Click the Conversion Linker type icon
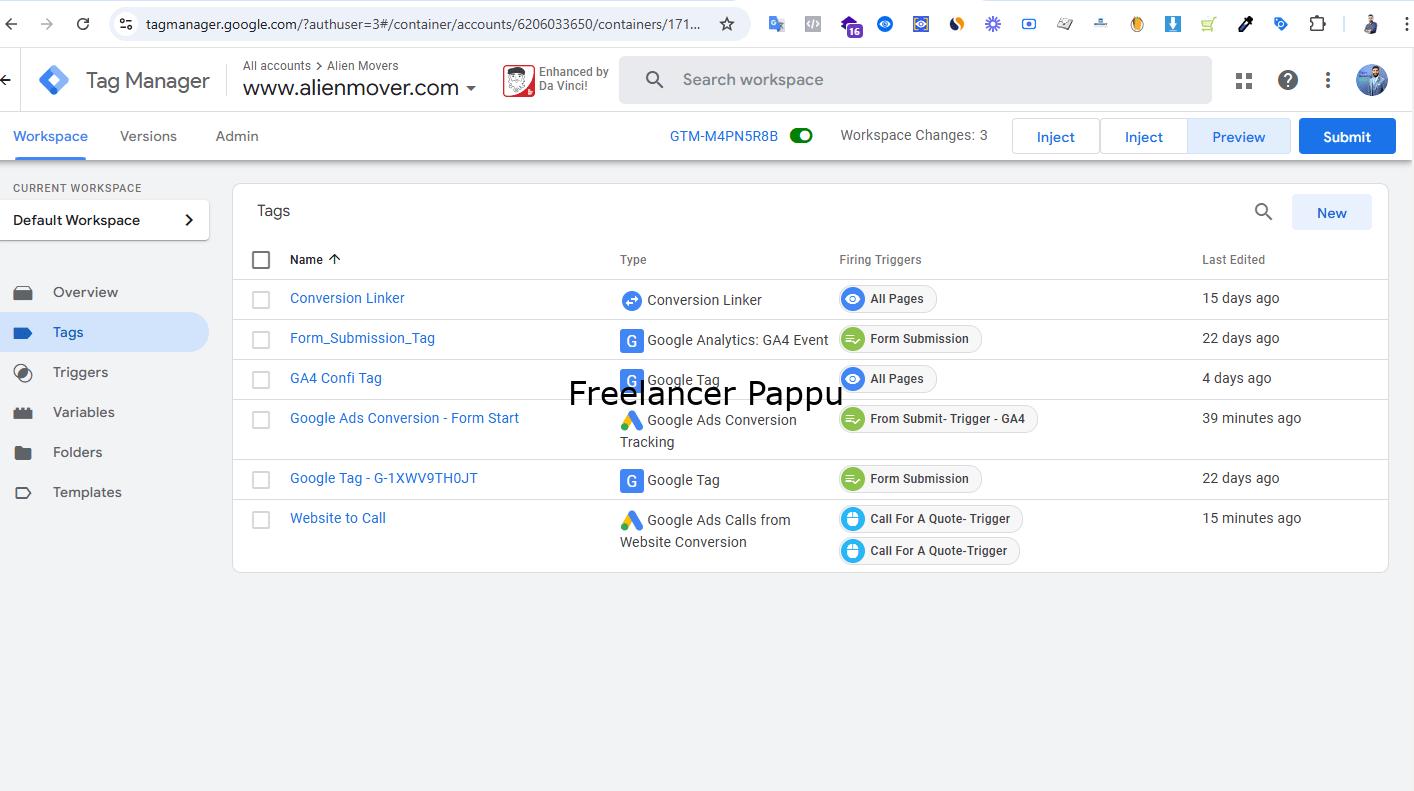 coord(631,300)
